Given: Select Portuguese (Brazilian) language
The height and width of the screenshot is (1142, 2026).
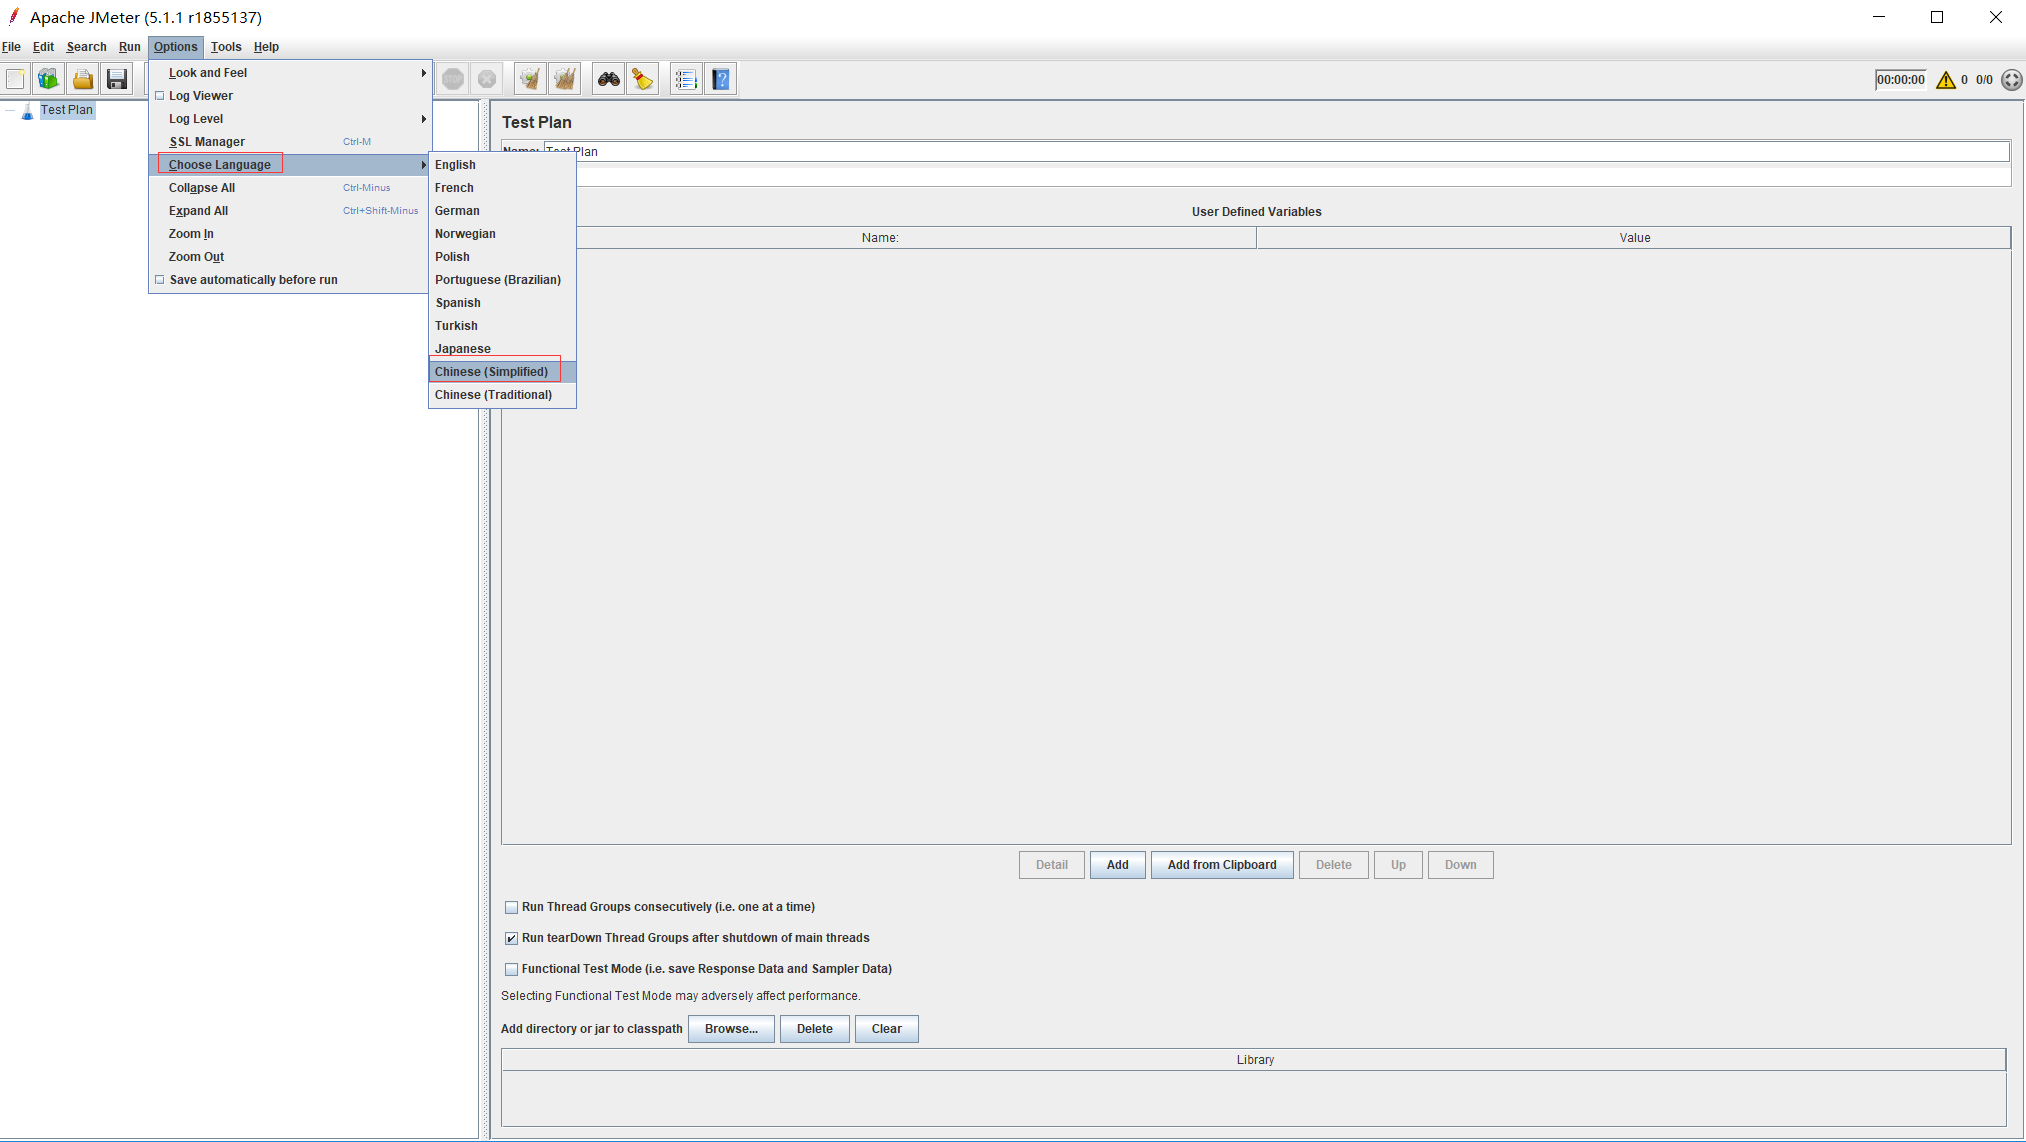Looking at the screenshot, I should [503, 280].
